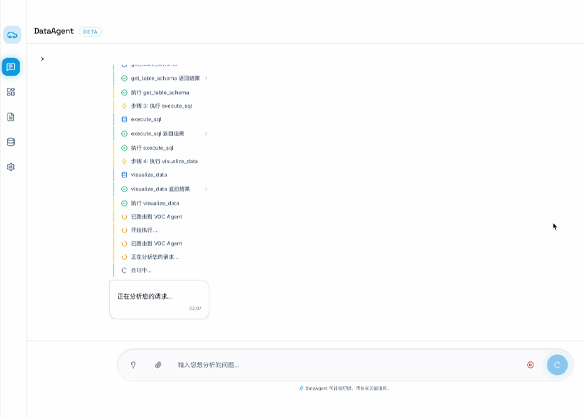Click the DataAgent disclaimer text below input
Viewport: 583px width, 418px height.
(x=347, y=388)
